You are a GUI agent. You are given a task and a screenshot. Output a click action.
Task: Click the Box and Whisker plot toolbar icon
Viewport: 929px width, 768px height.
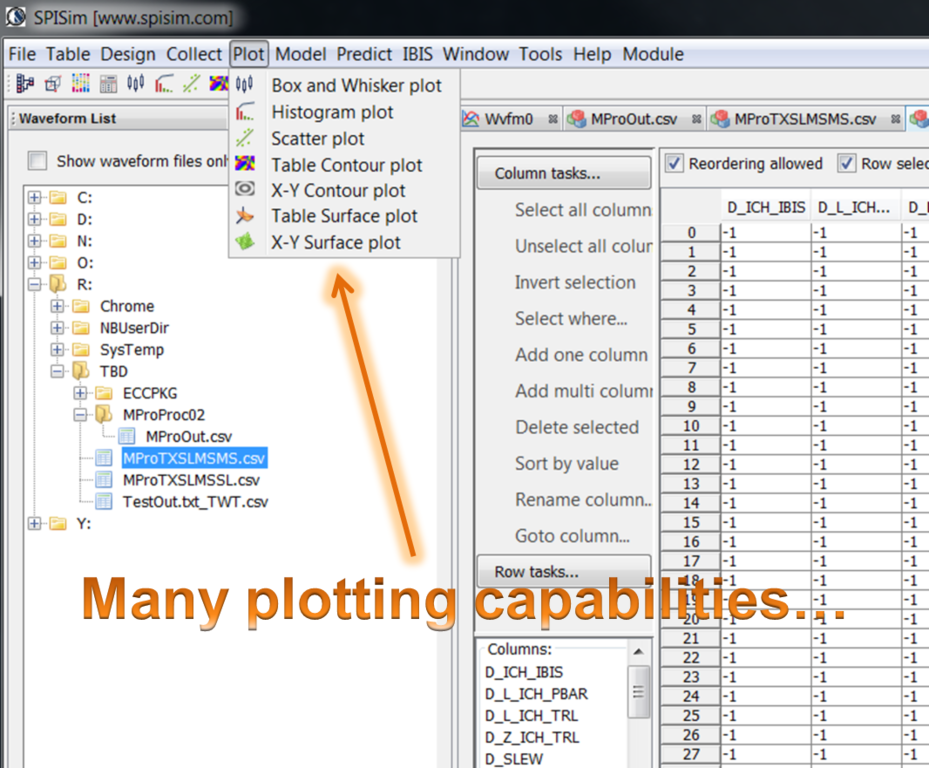[x=136, y=84]
